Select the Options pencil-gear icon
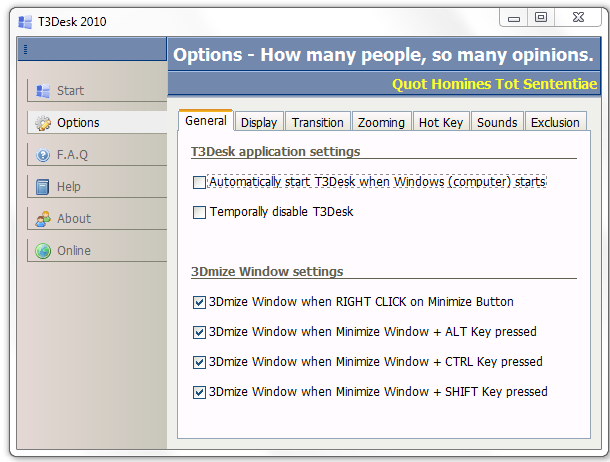 tap(43, 123)
